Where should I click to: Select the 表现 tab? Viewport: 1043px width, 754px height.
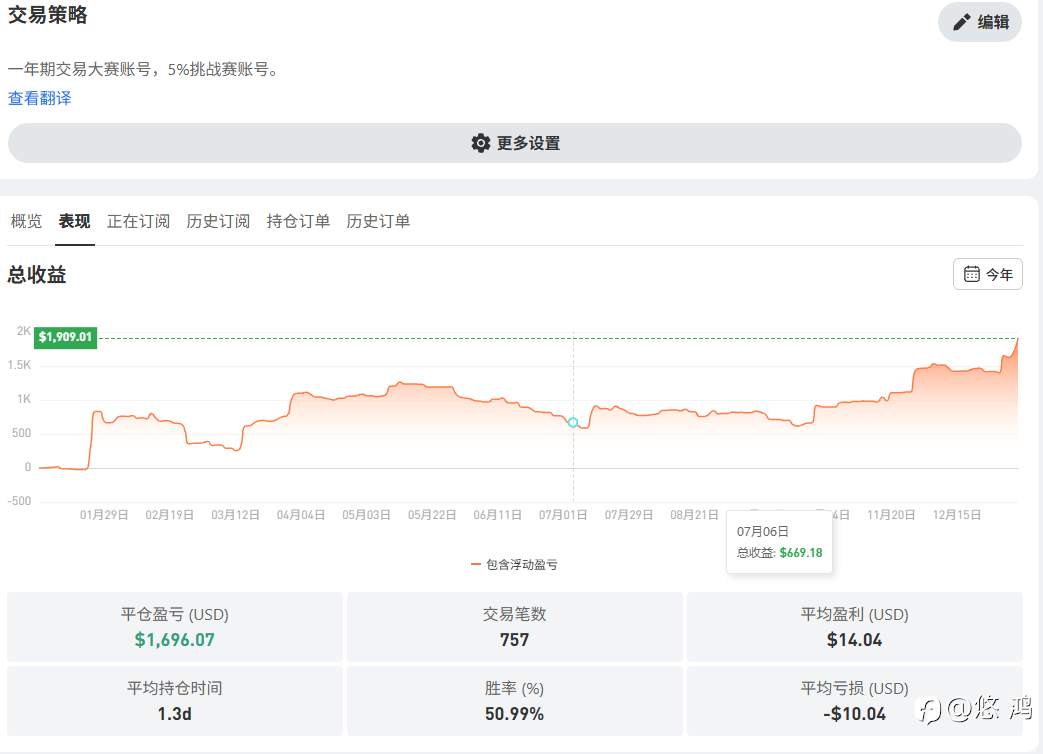coord(75,221)
